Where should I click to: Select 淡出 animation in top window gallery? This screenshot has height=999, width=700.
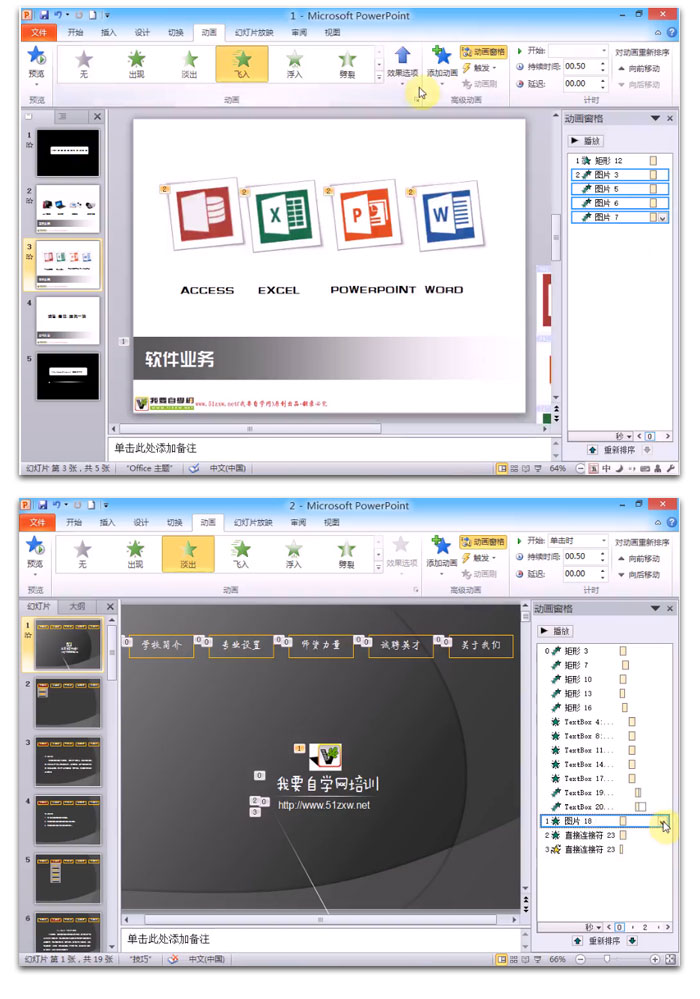(x=189, y=63)
